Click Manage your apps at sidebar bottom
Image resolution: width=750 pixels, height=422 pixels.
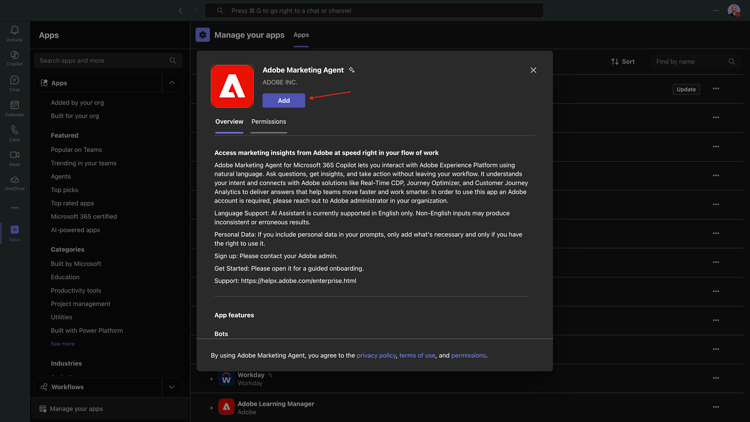(x=110, y=409)
